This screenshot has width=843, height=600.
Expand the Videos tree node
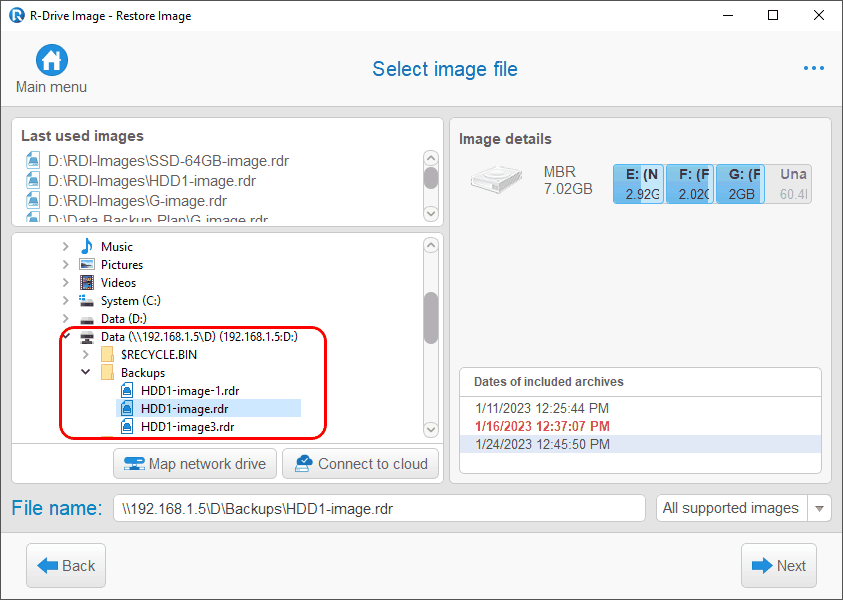(x=66, y=282)
